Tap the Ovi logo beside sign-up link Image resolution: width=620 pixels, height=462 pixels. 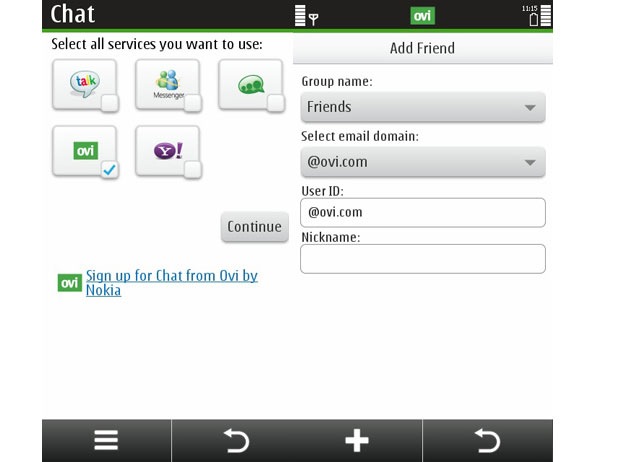[x=70, y=283]
